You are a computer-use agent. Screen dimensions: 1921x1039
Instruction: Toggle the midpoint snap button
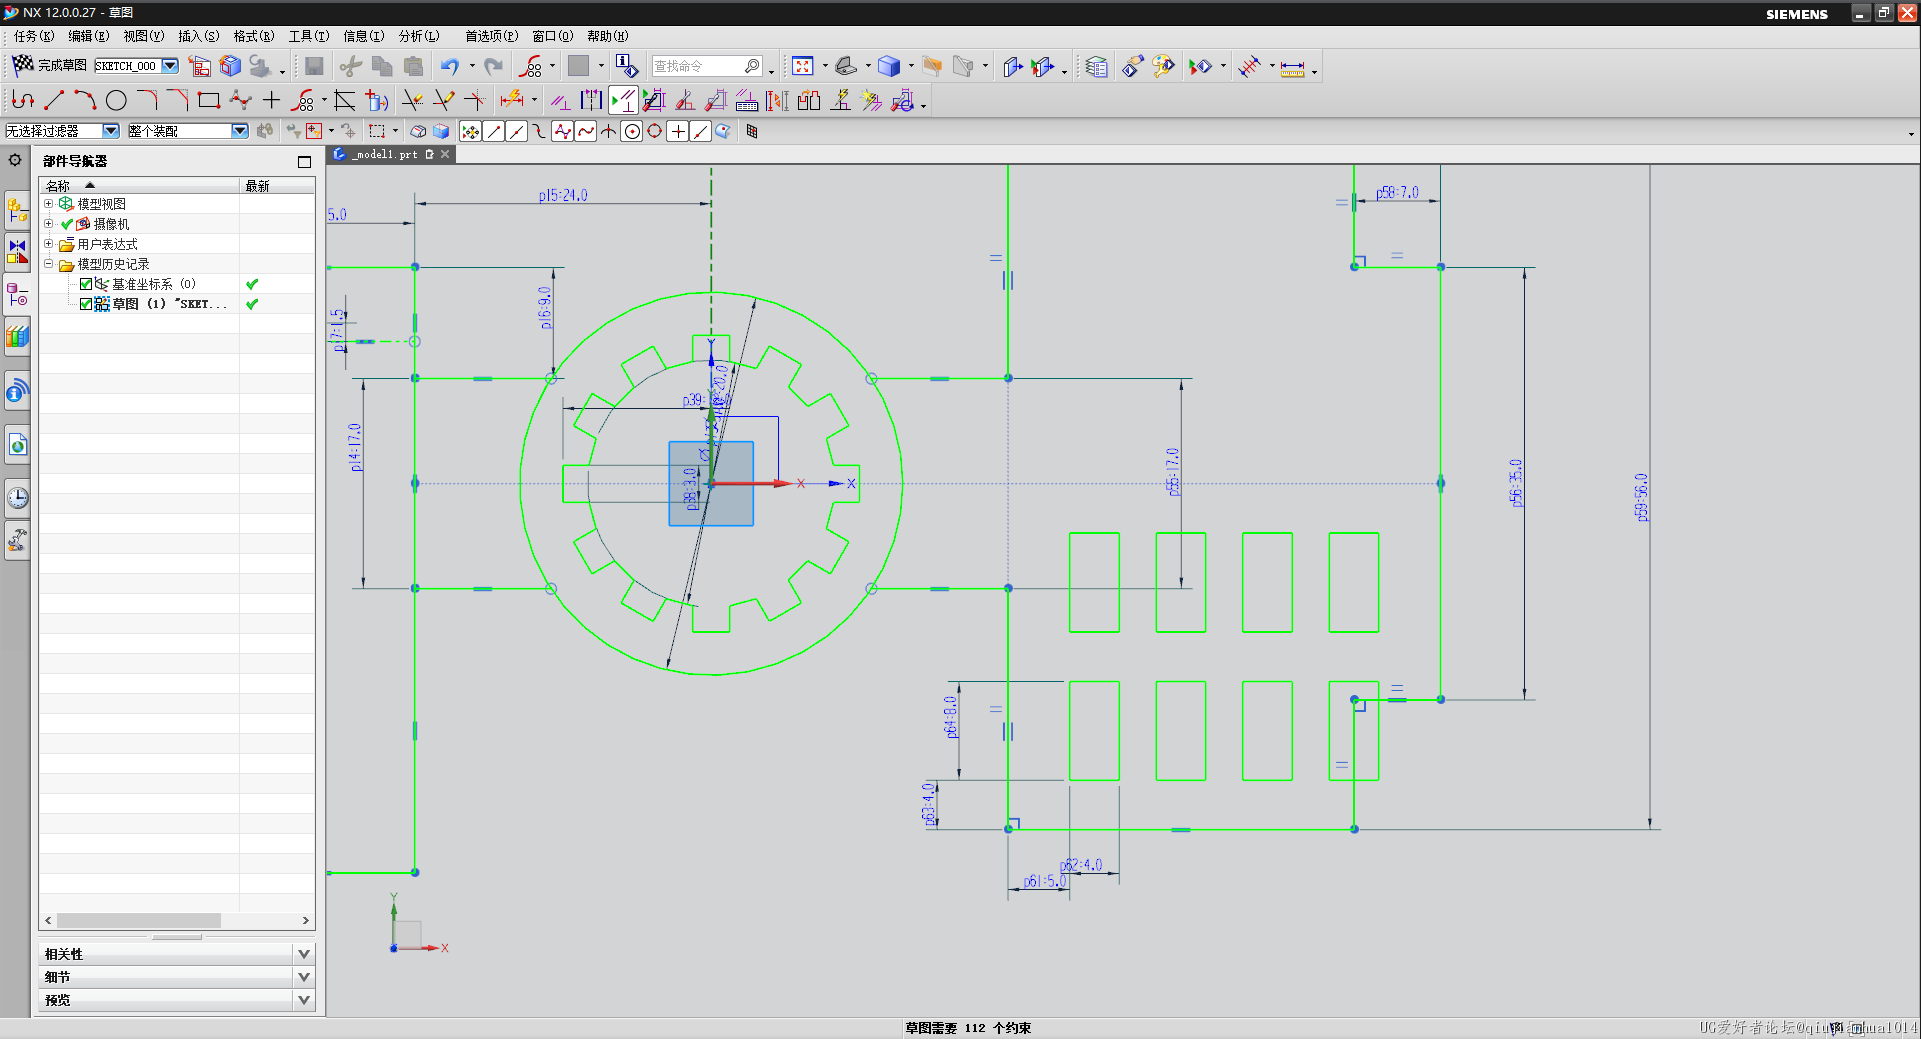click(516, 131)
